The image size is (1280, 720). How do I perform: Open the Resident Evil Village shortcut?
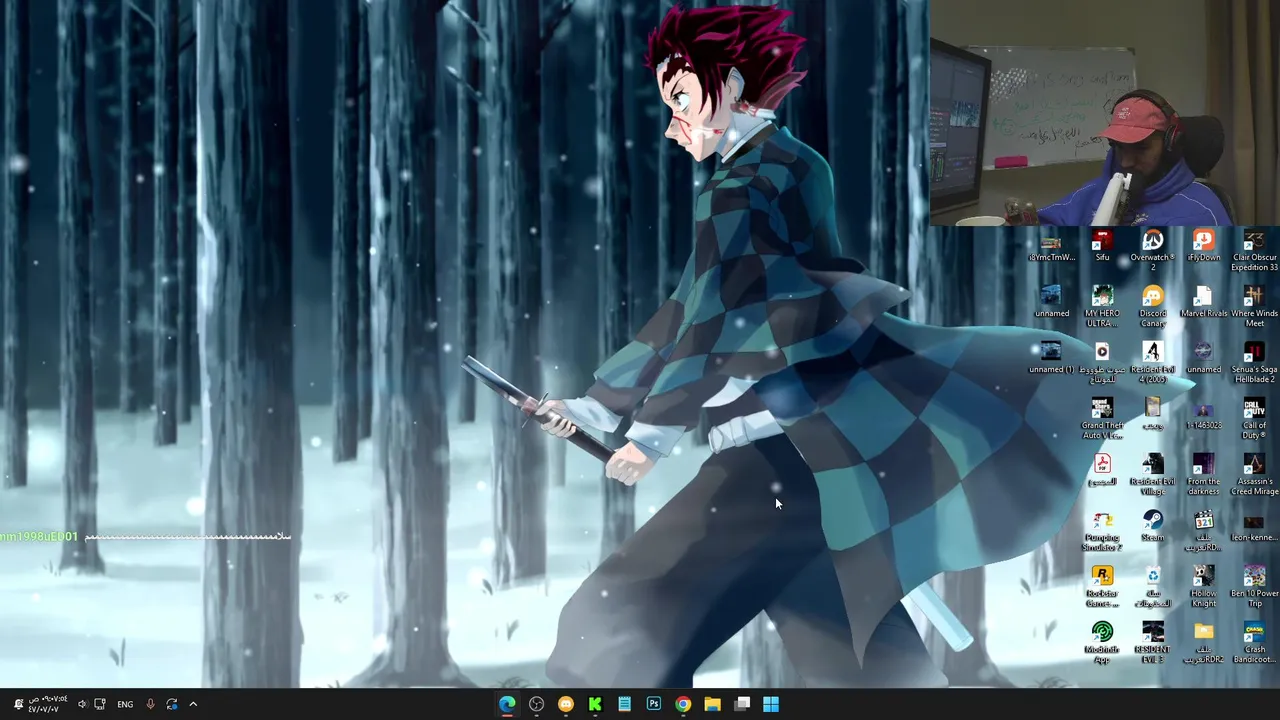[x=1153, y=474]
